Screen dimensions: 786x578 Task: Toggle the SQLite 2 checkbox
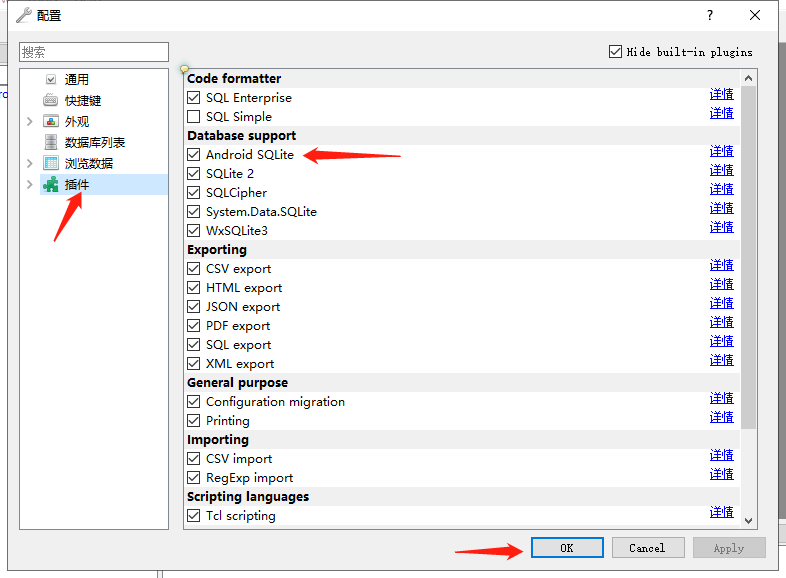193,173
